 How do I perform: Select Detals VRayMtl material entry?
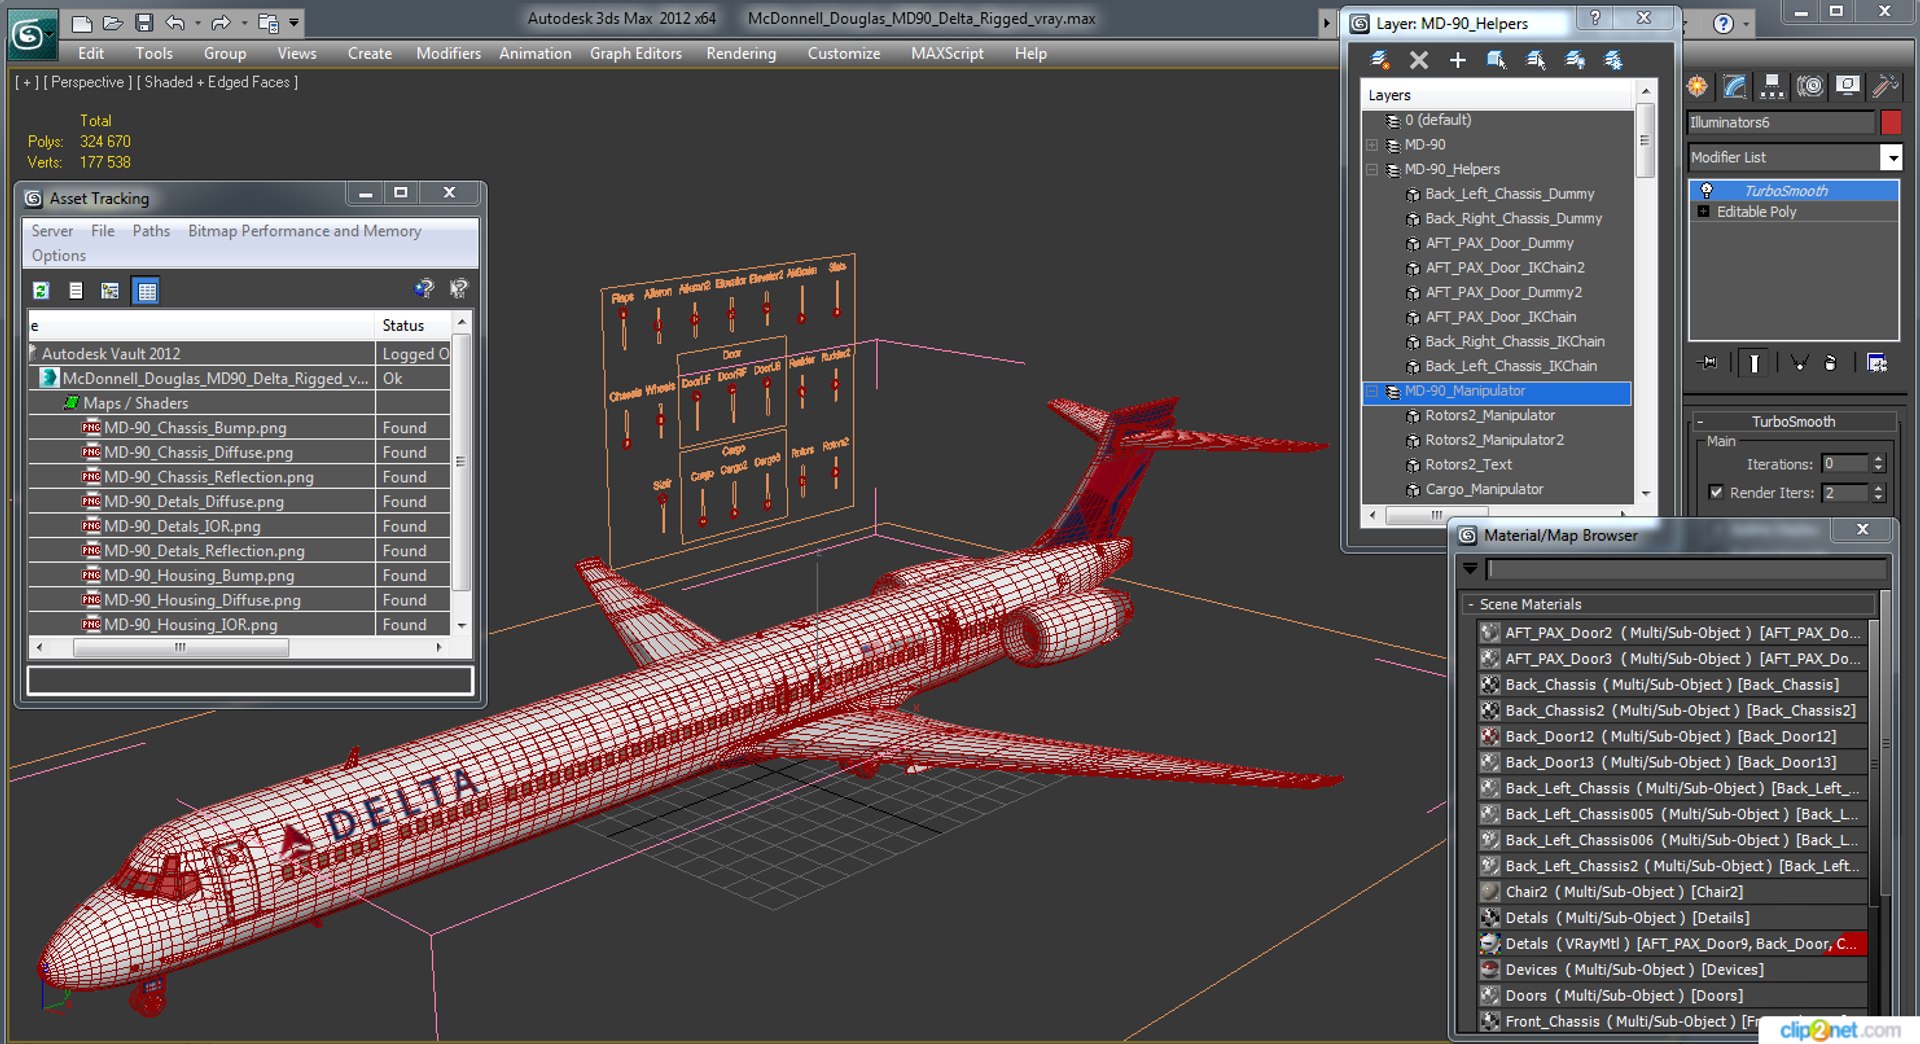tap(1672, 944)
